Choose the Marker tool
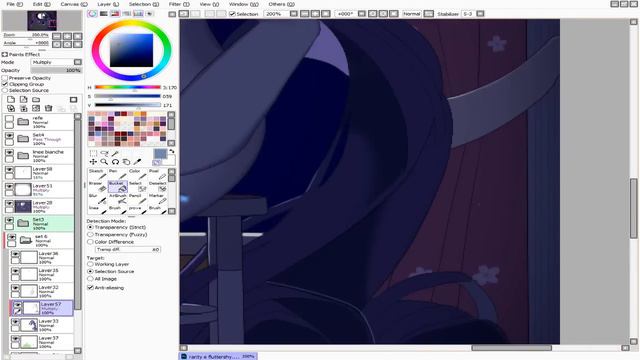Viewport: 640px width, 360px height. tap(158, 198)
